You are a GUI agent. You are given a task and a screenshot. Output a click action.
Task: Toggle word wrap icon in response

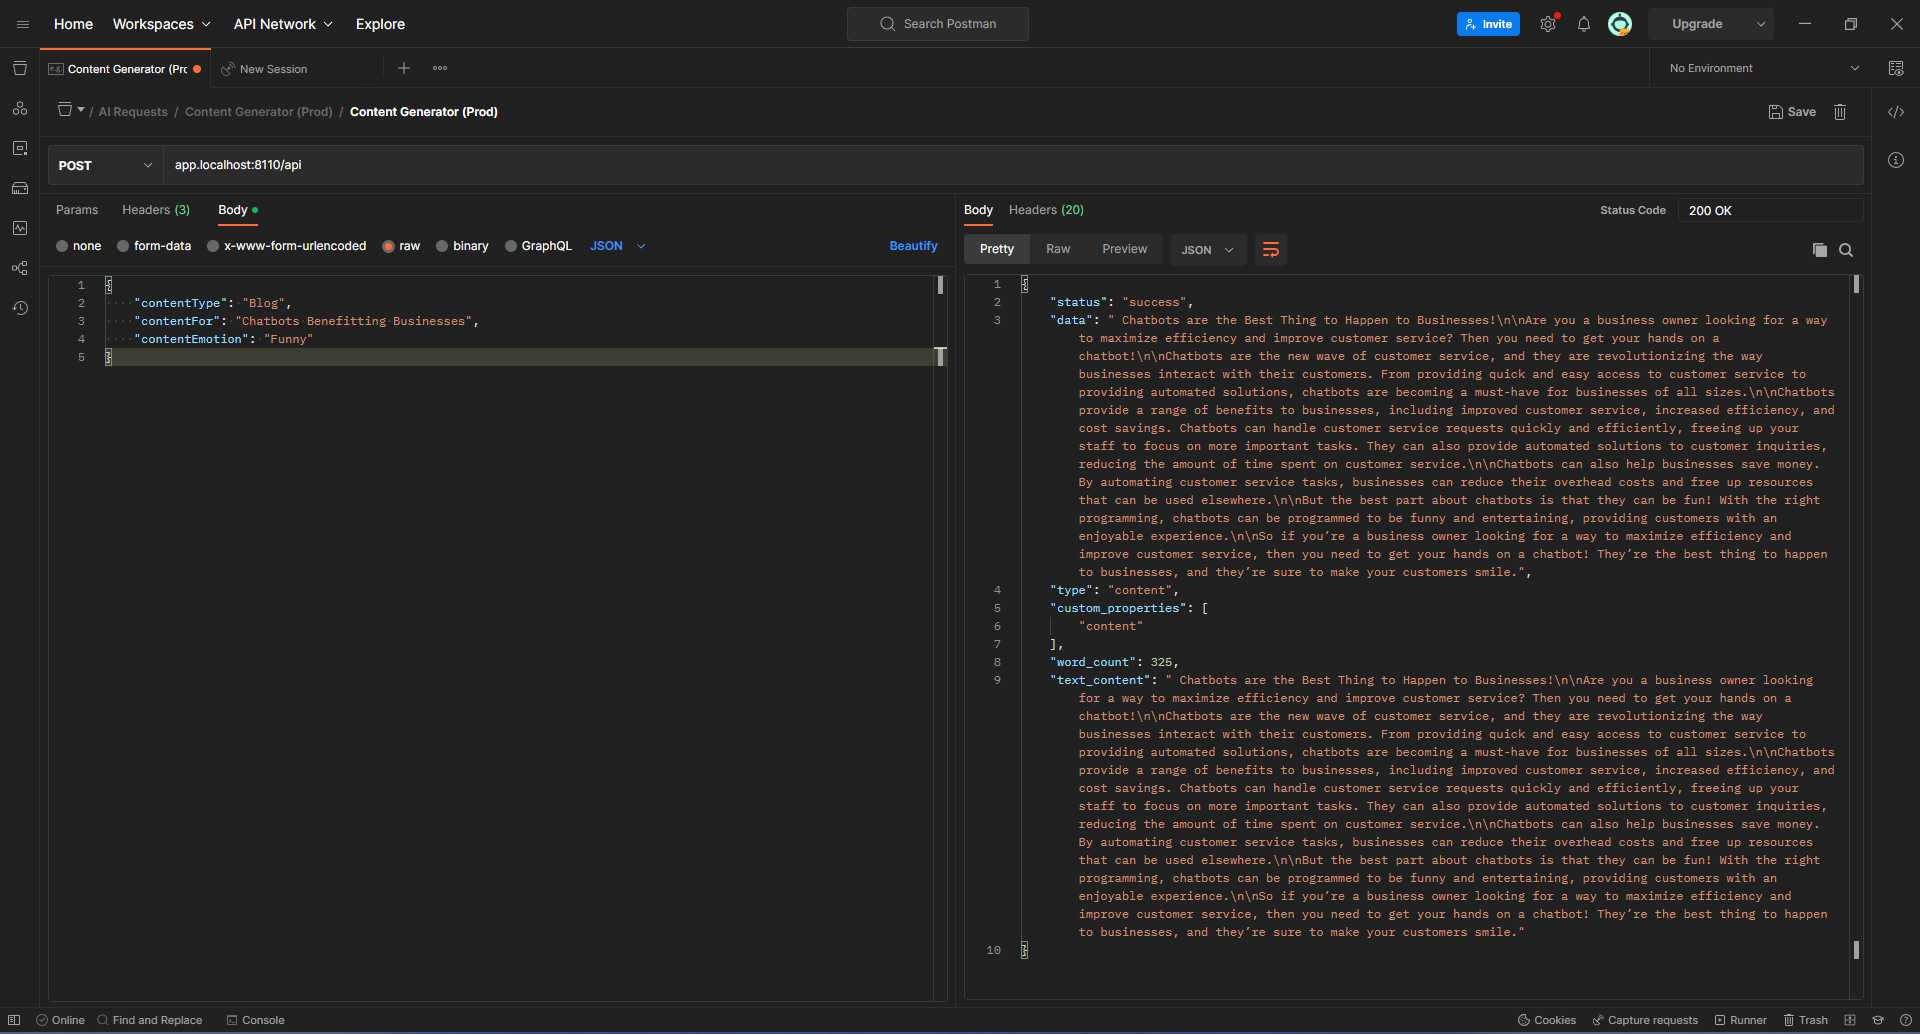point(1271,249)
